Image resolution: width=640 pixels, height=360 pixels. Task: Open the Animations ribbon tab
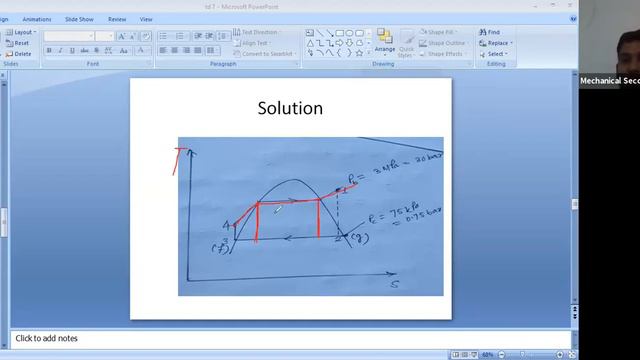tap(37, 19)
